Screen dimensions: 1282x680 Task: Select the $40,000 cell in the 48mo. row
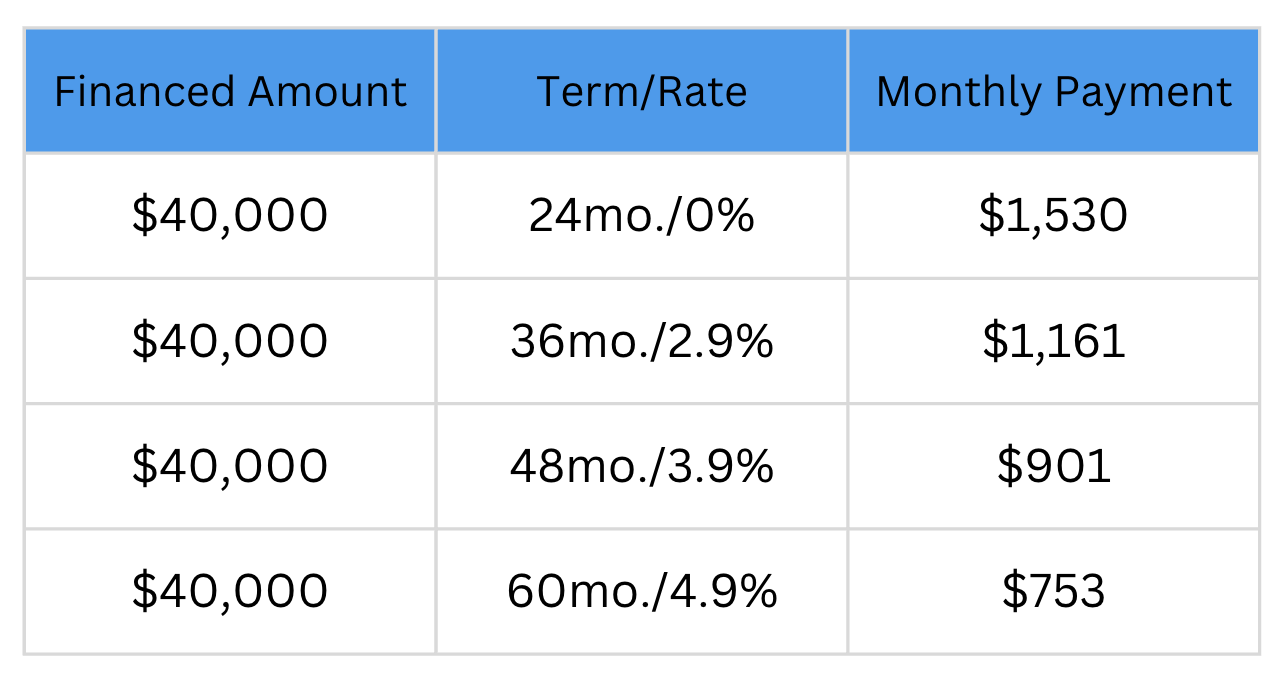(x=230, y=466)
